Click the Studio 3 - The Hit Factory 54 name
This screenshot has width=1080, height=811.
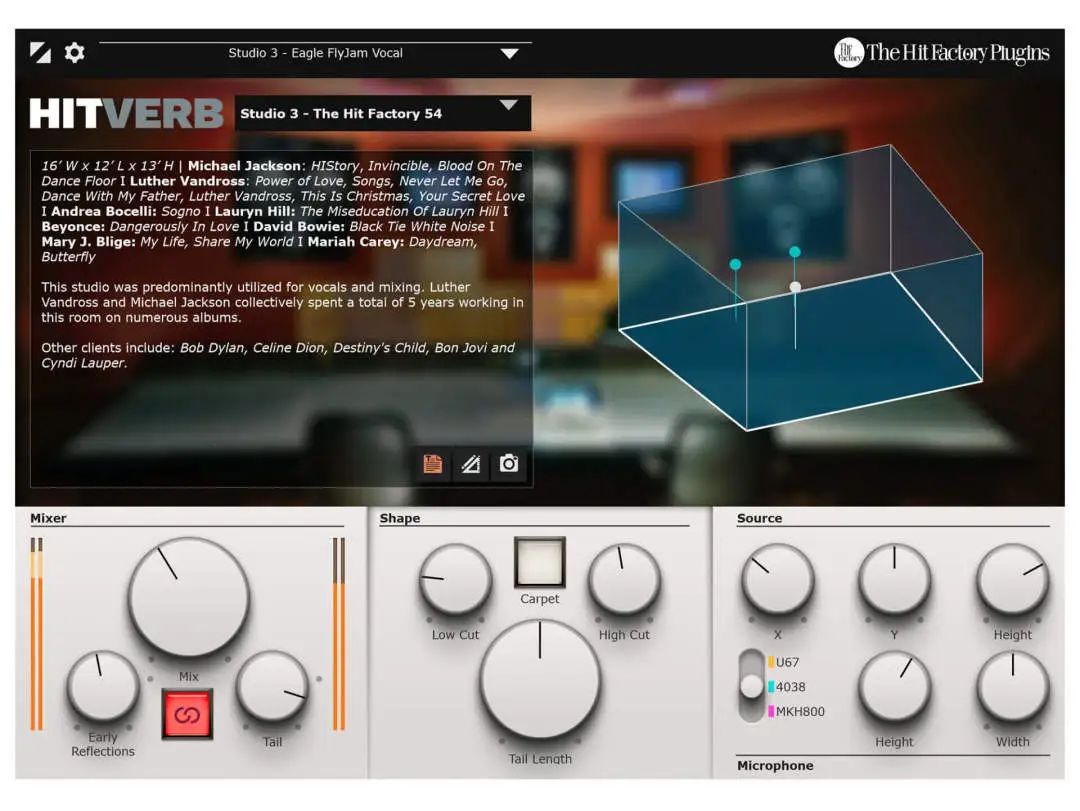(341, 114)
